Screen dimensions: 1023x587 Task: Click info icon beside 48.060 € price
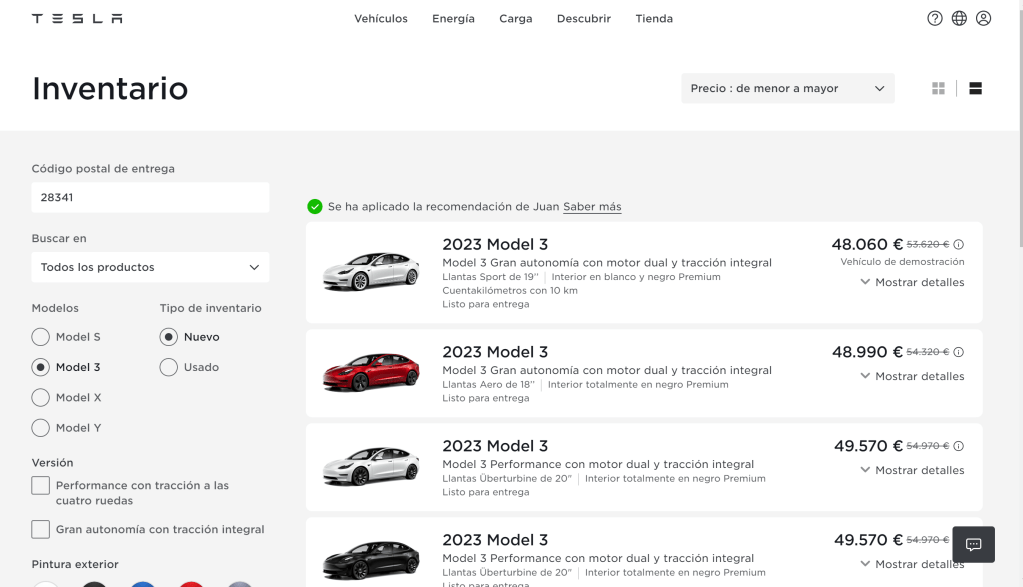pyautogui.click(x=958, y=244)
